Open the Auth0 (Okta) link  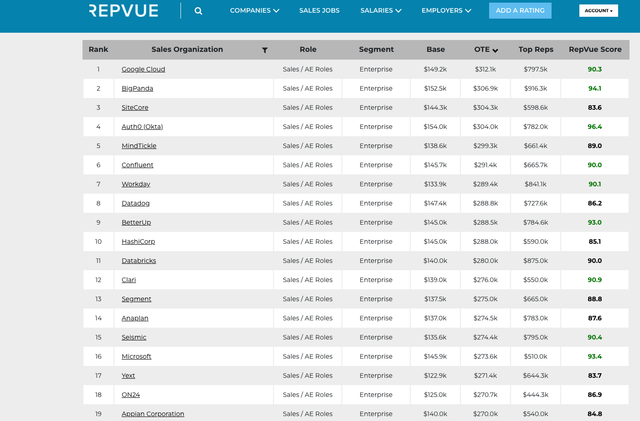pos(142,127)
